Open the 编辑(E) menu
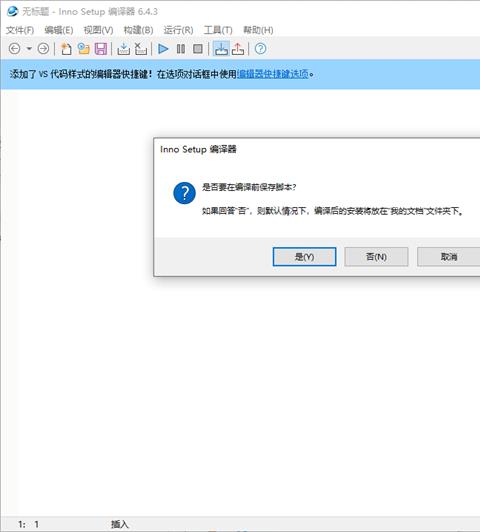Screen dimensions: 480x532 [59, 30]
